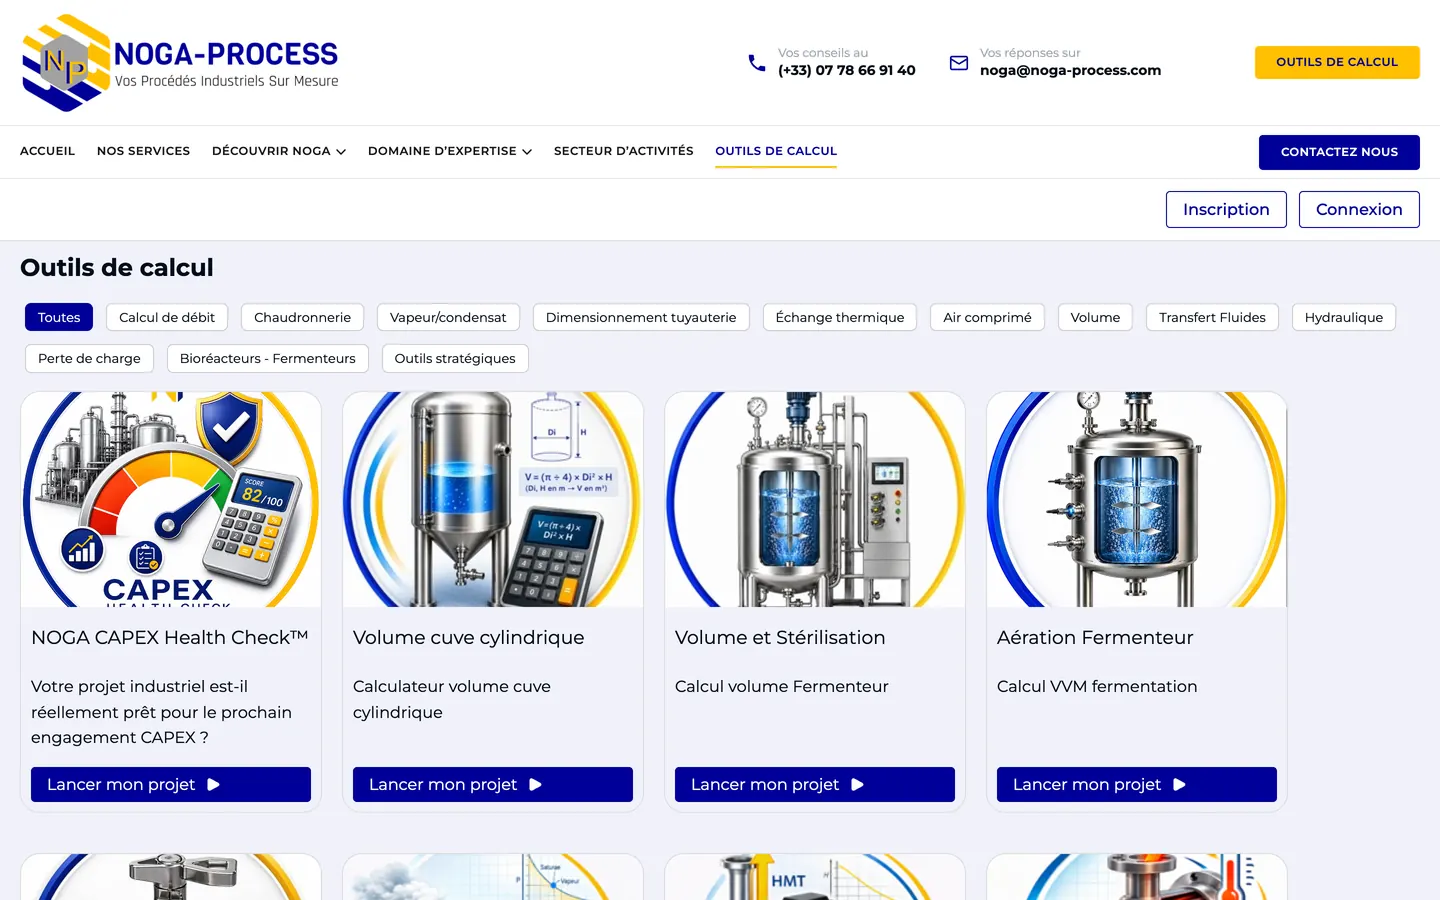Click phone number (+33) 07 78 66 91 40
Screen dimensions: 1440x900
click(x=846, y=70)
